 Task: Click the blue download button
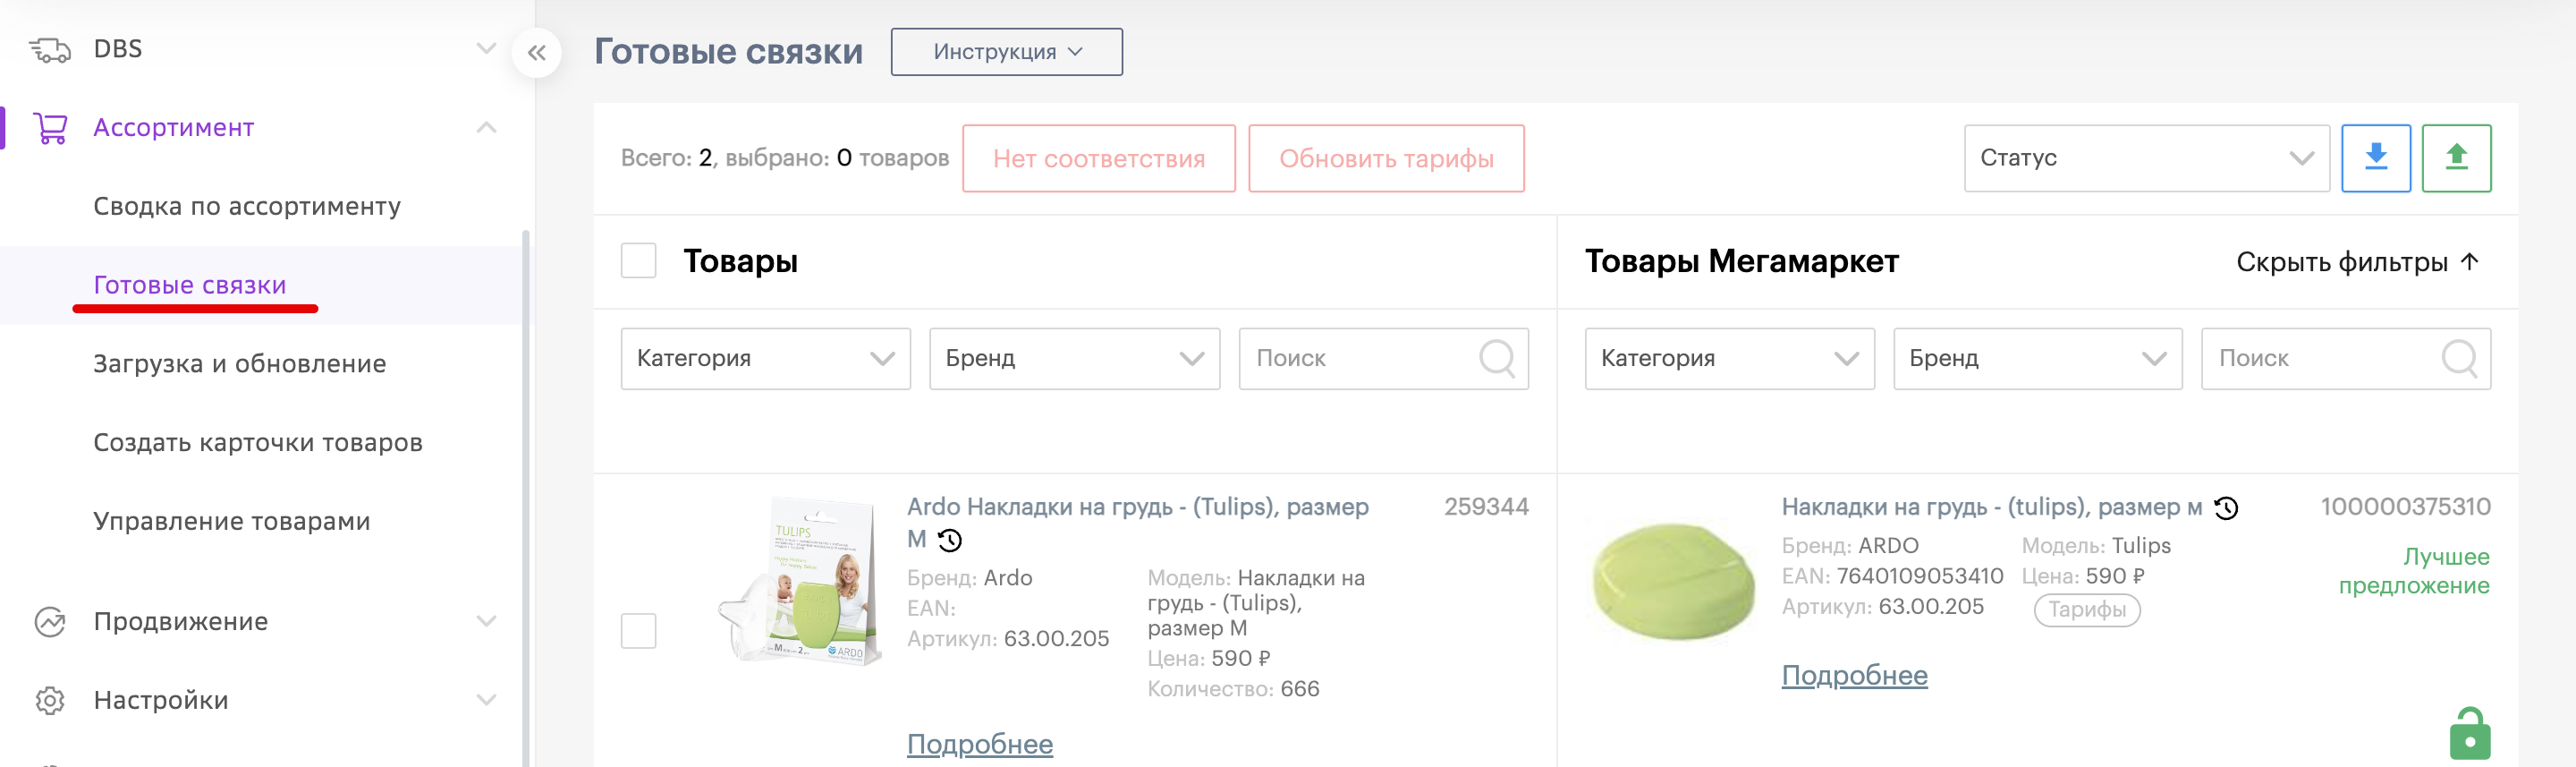tap(2376, 158)
